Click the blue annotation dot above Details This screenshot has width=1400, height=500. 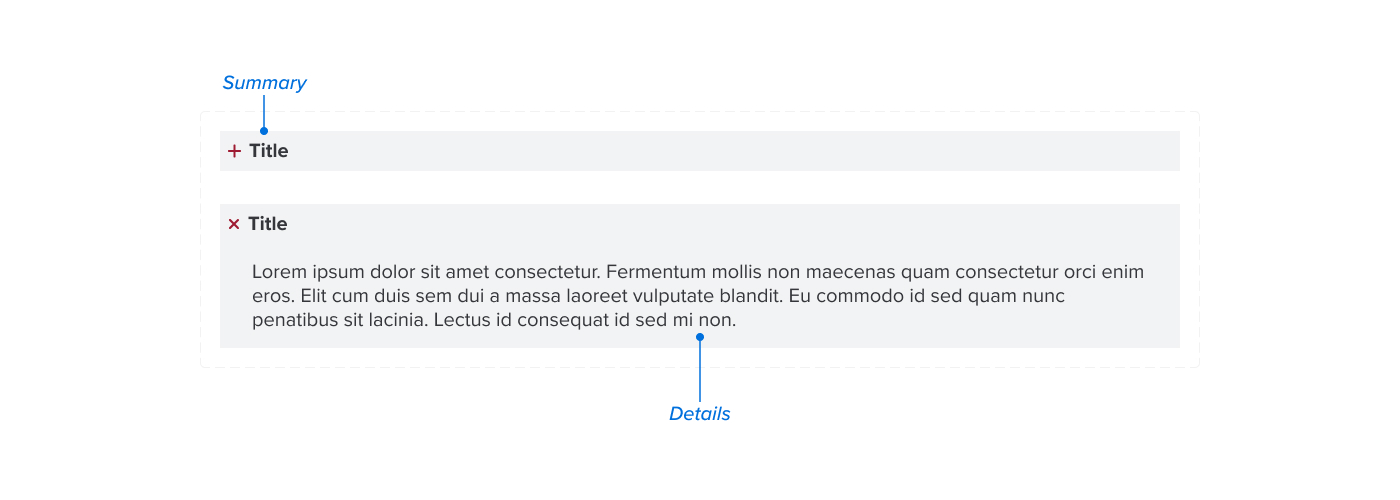tap(700, 337)
